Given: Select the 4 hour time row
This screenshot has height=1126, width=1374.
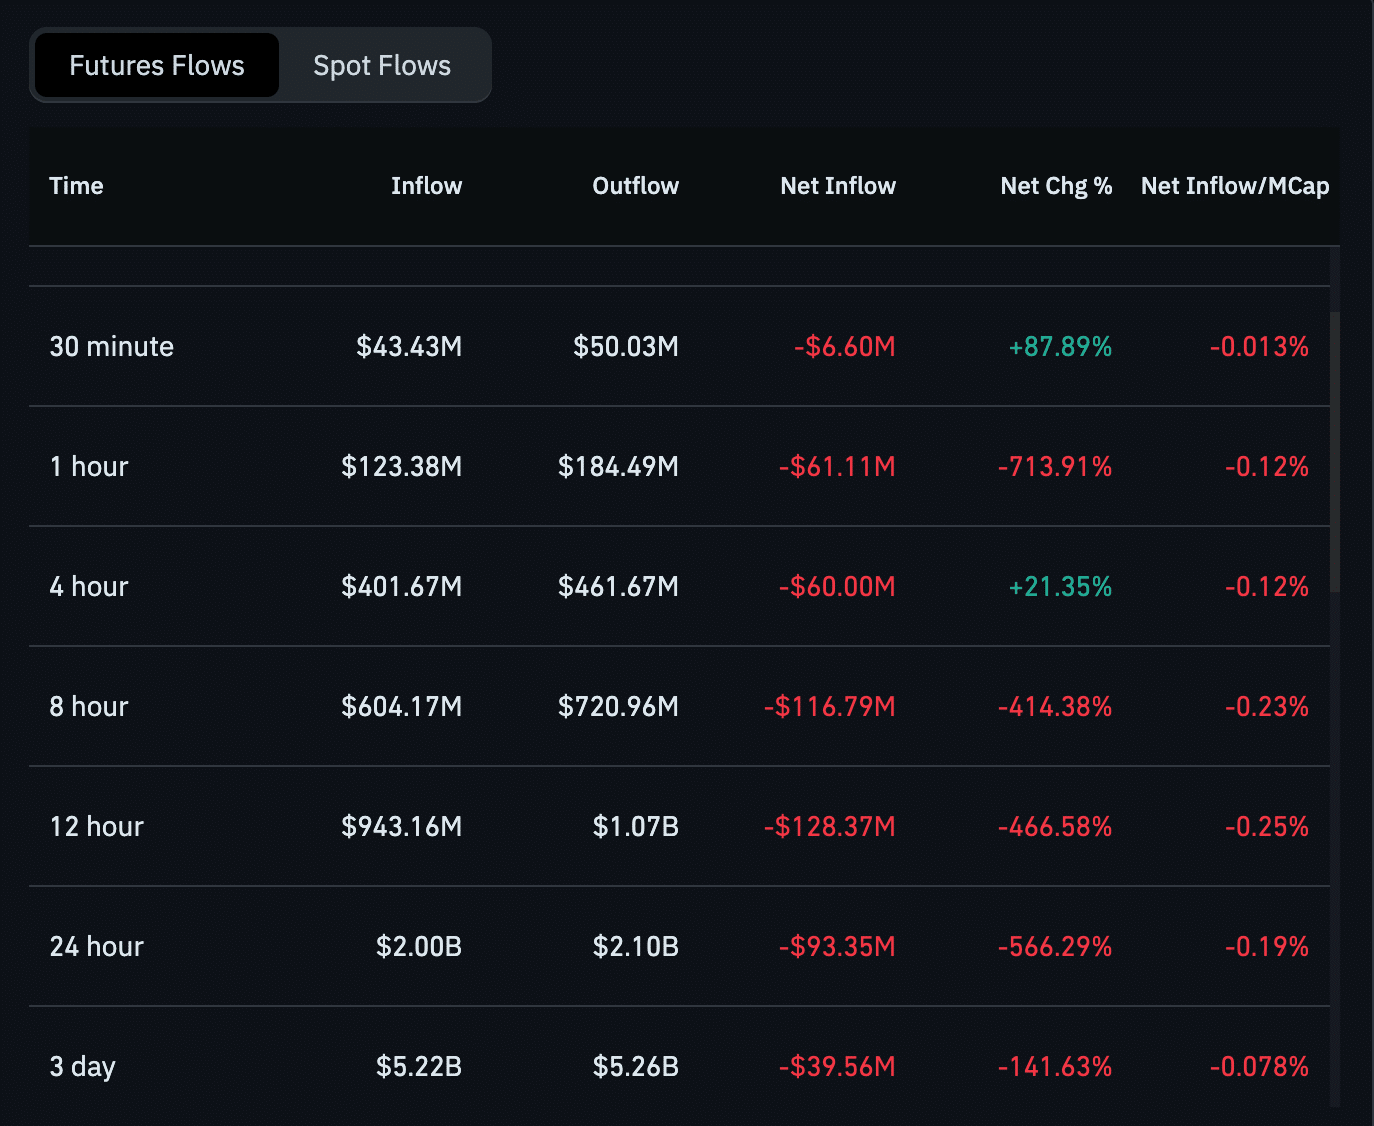Looking at the screenshot, I should 88,586.
